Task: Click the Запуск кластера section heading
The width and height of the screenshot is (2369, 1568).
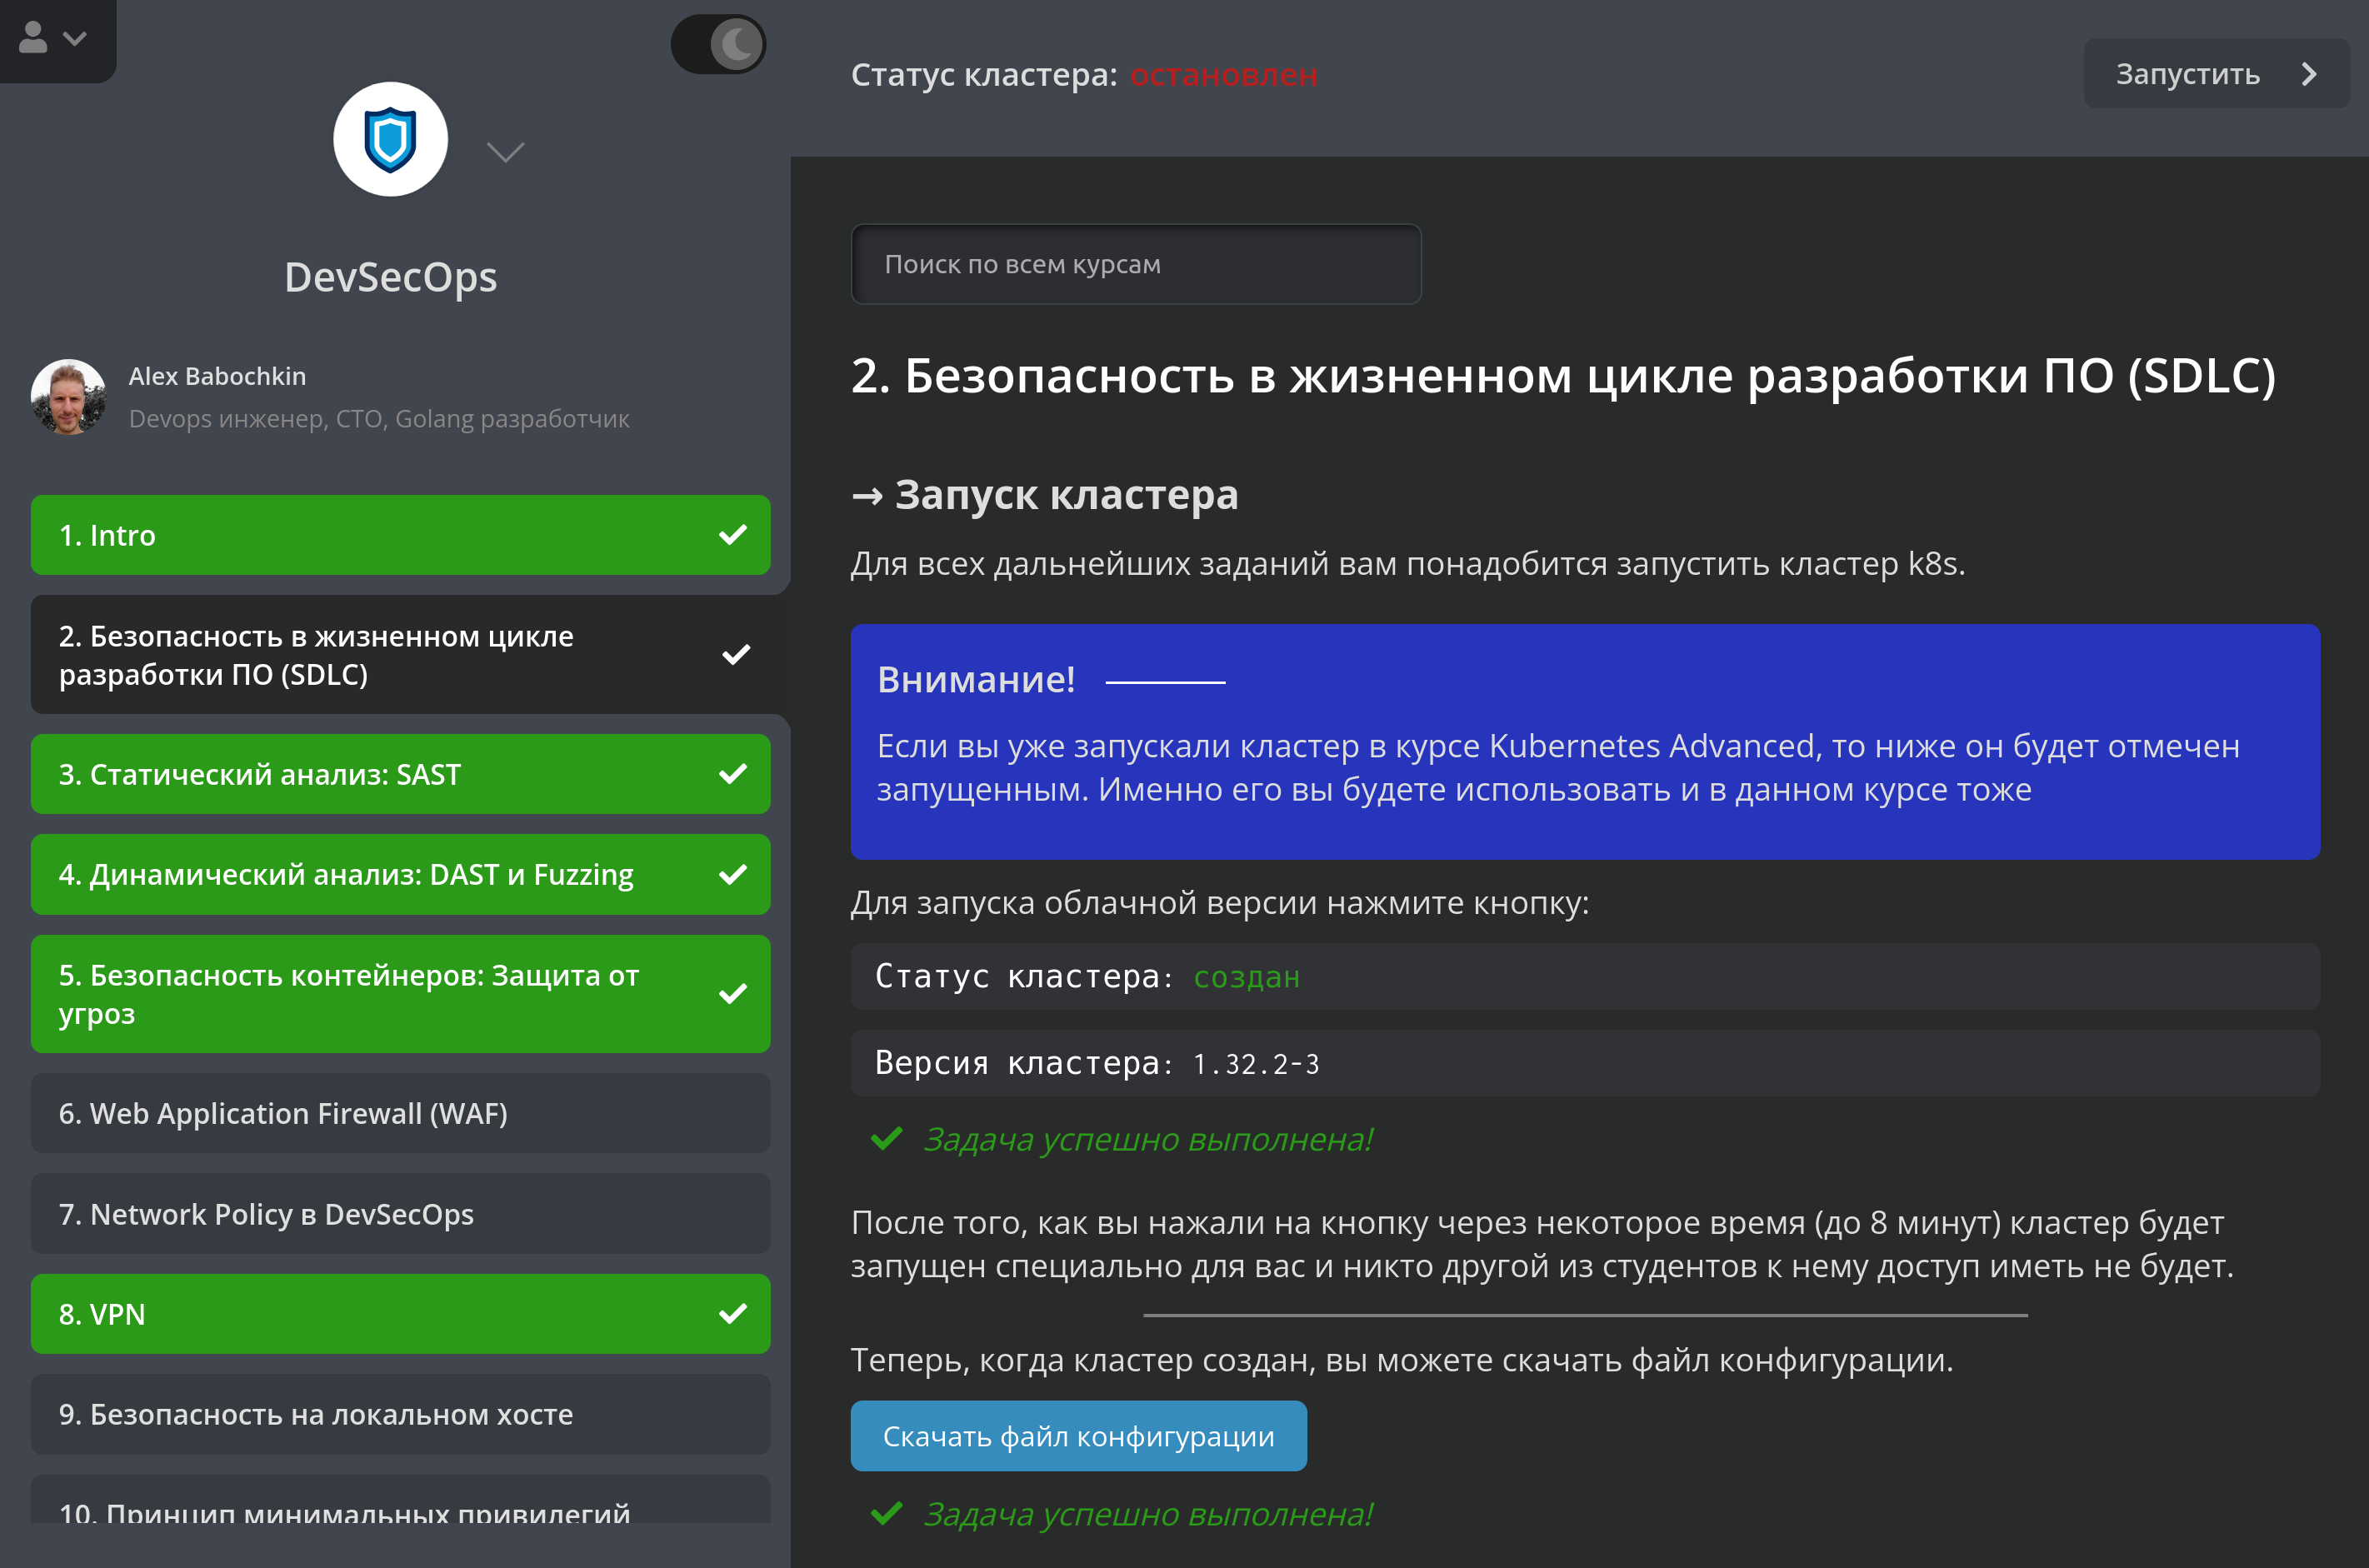Action: 1066,495
